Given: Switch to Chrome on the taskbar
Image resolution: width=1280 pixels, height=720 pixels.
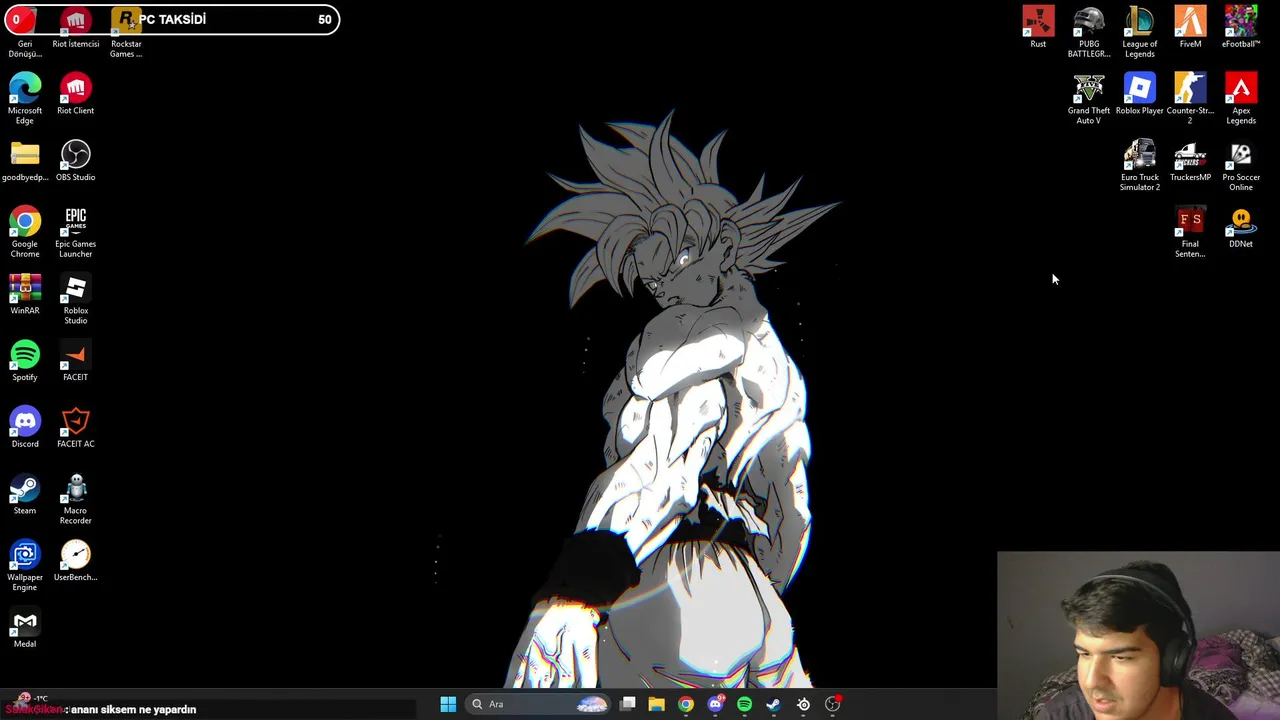Looking at the screenshot, I should pyautogui.click(x=686, y=704).
